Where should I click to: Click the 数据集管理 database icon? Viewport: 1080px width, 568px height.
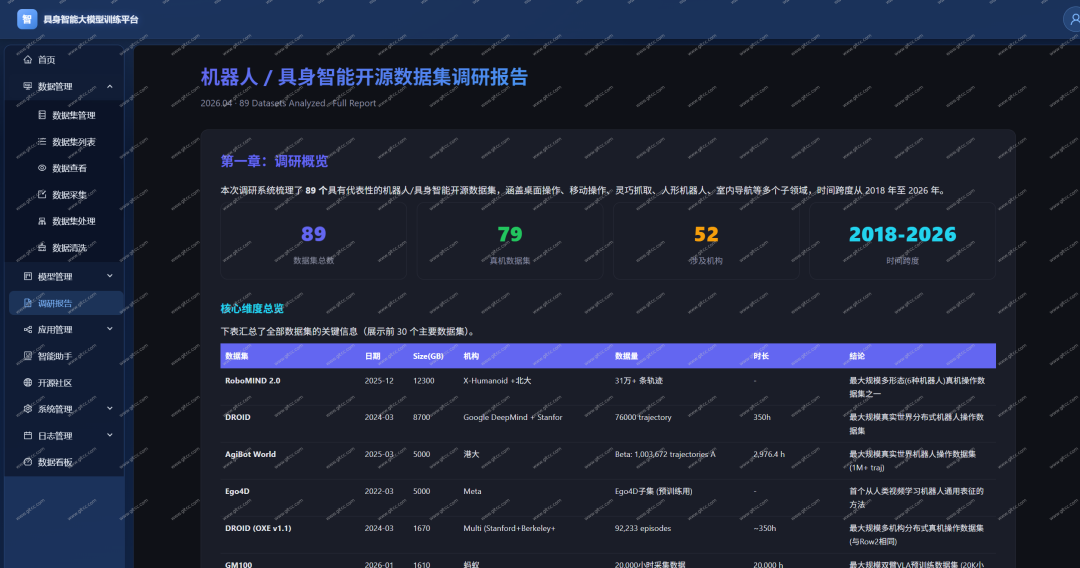[42, 115]
